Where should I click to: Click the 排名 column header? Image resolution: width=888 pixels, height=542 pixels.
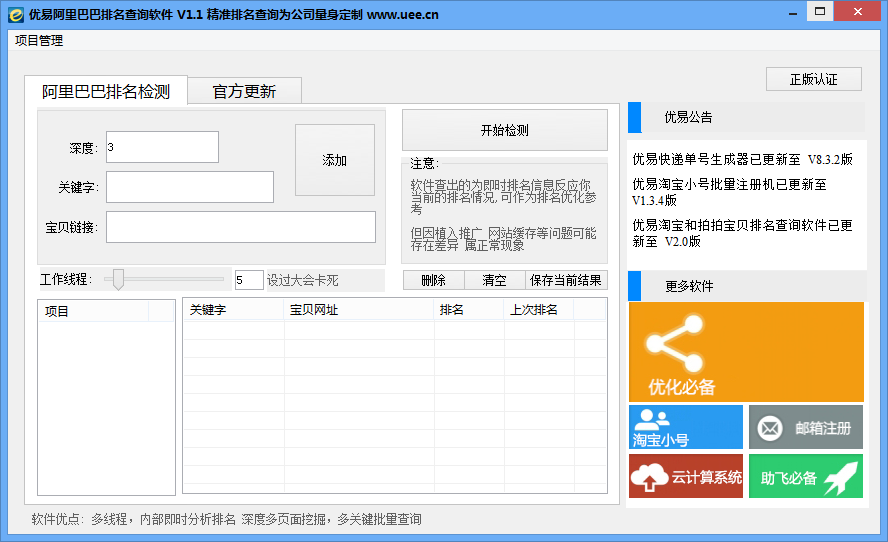468,310
